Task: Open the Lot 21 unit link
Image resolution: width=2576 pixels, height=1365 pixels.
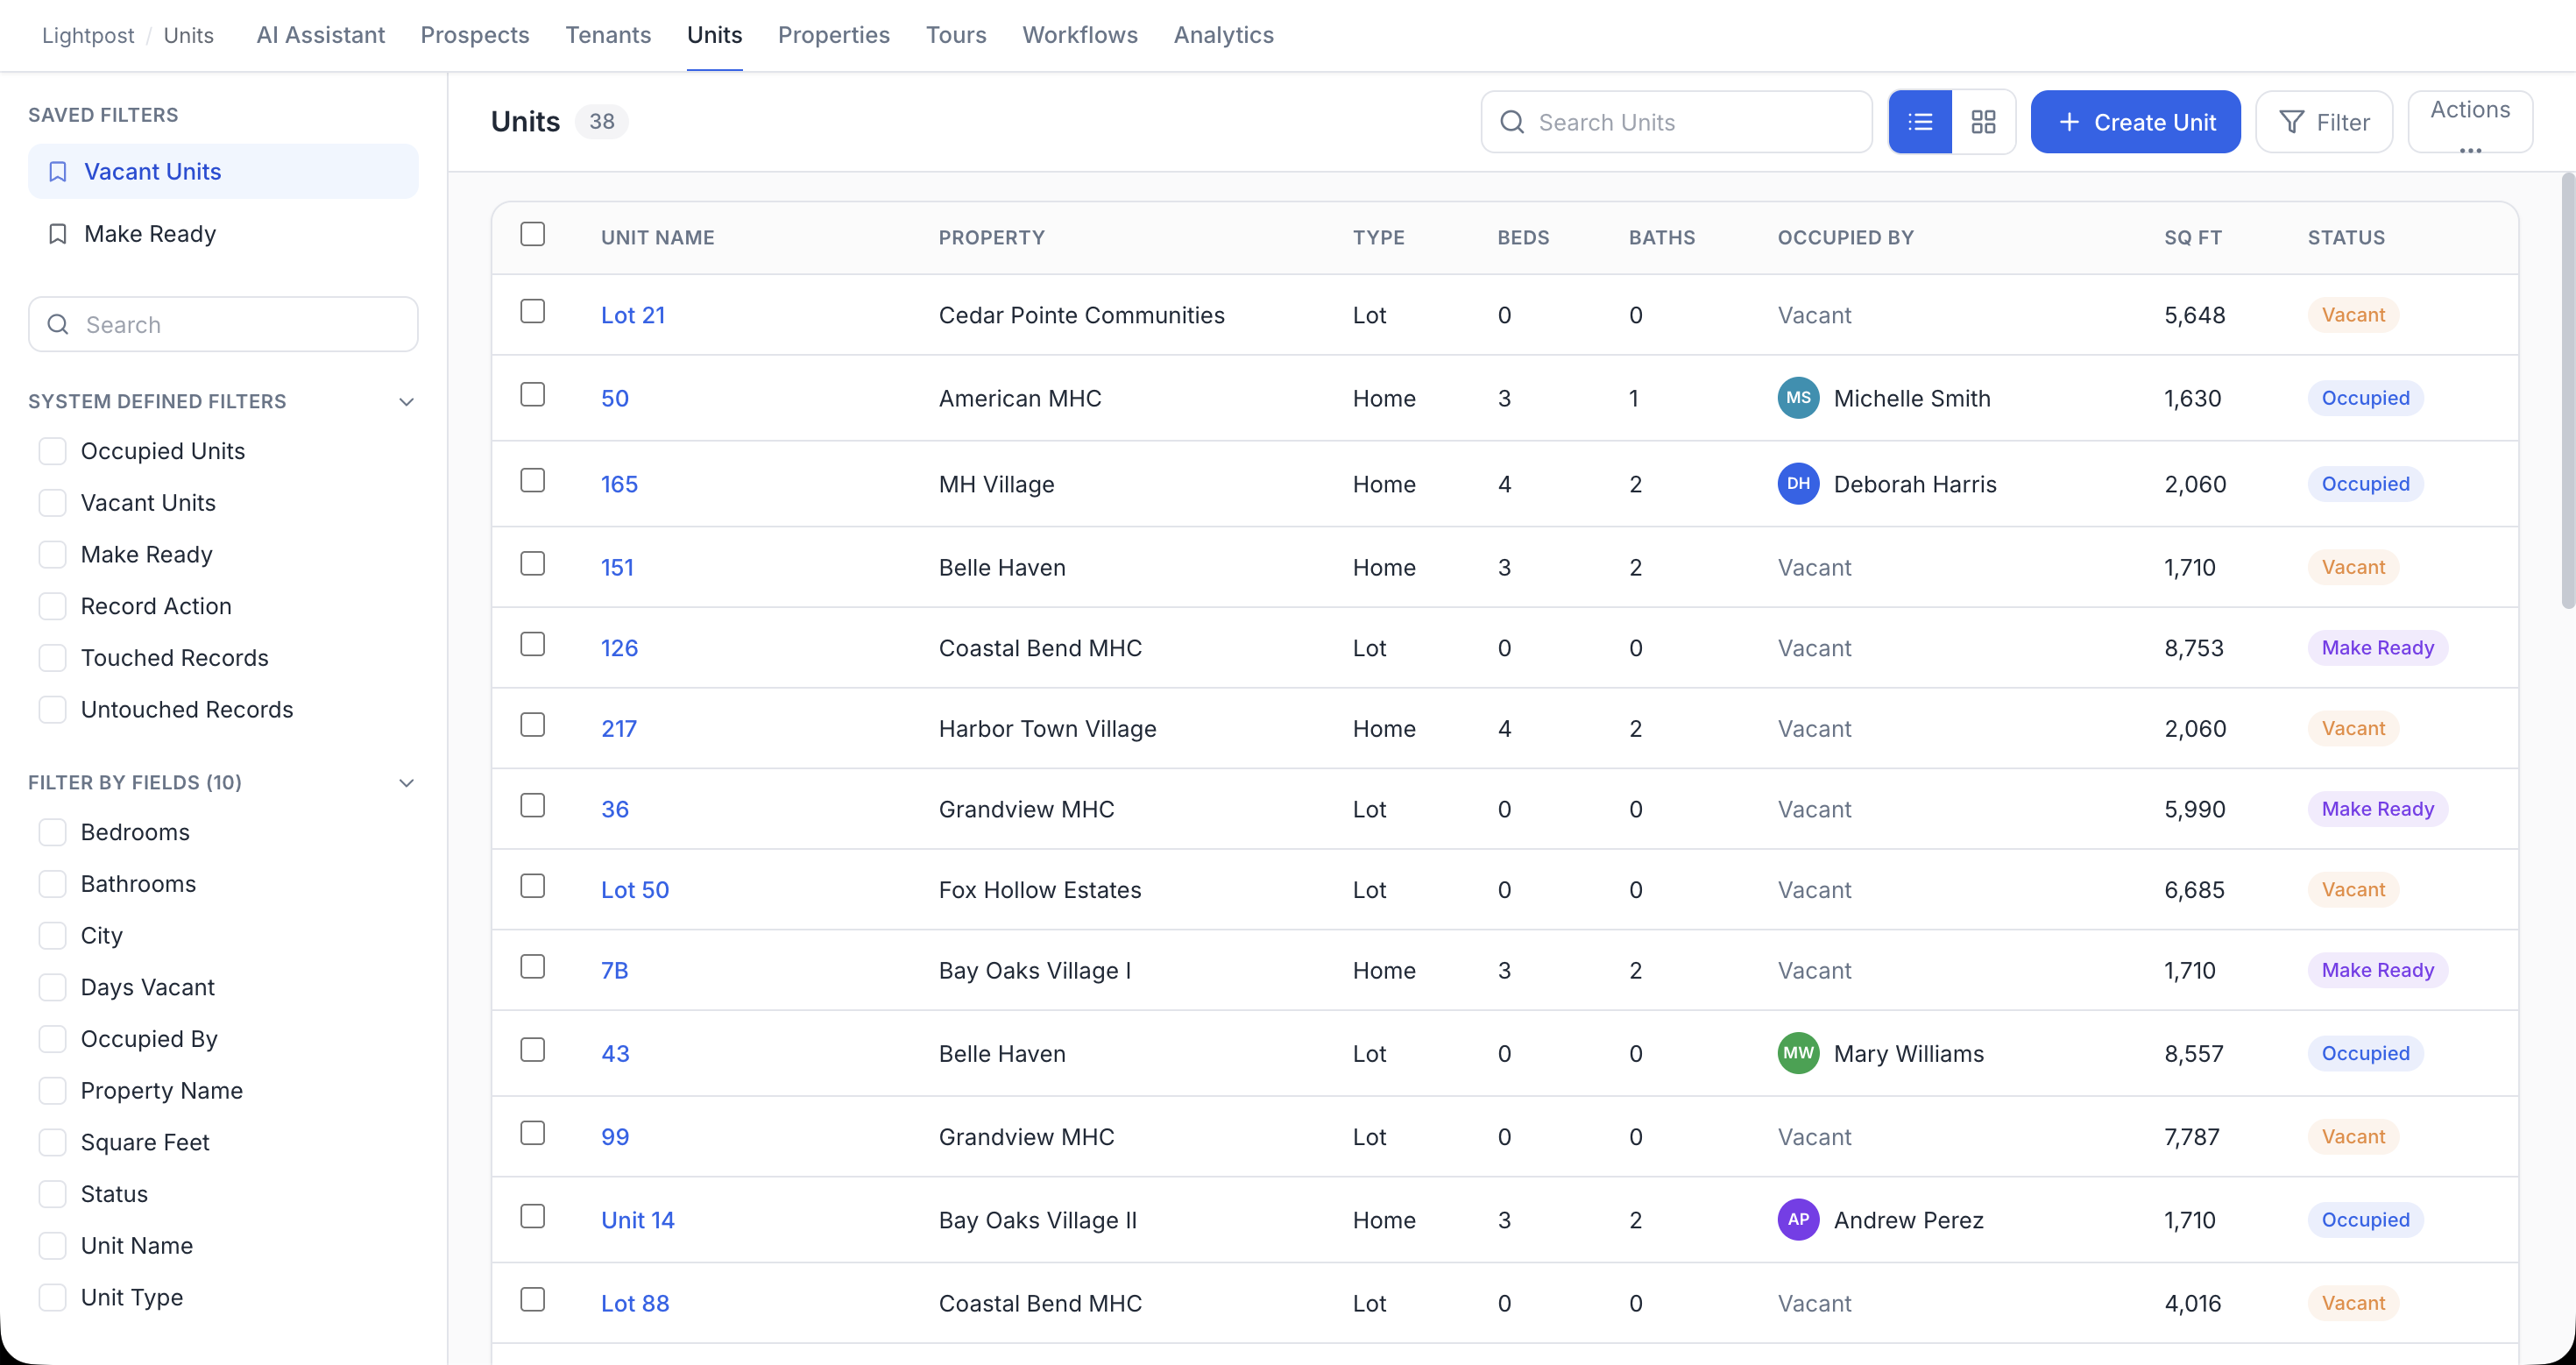Action: (633, 315)
